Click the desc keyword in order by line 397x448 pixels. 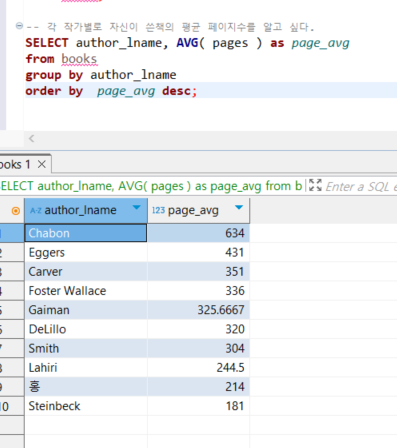tap(177, 91)
